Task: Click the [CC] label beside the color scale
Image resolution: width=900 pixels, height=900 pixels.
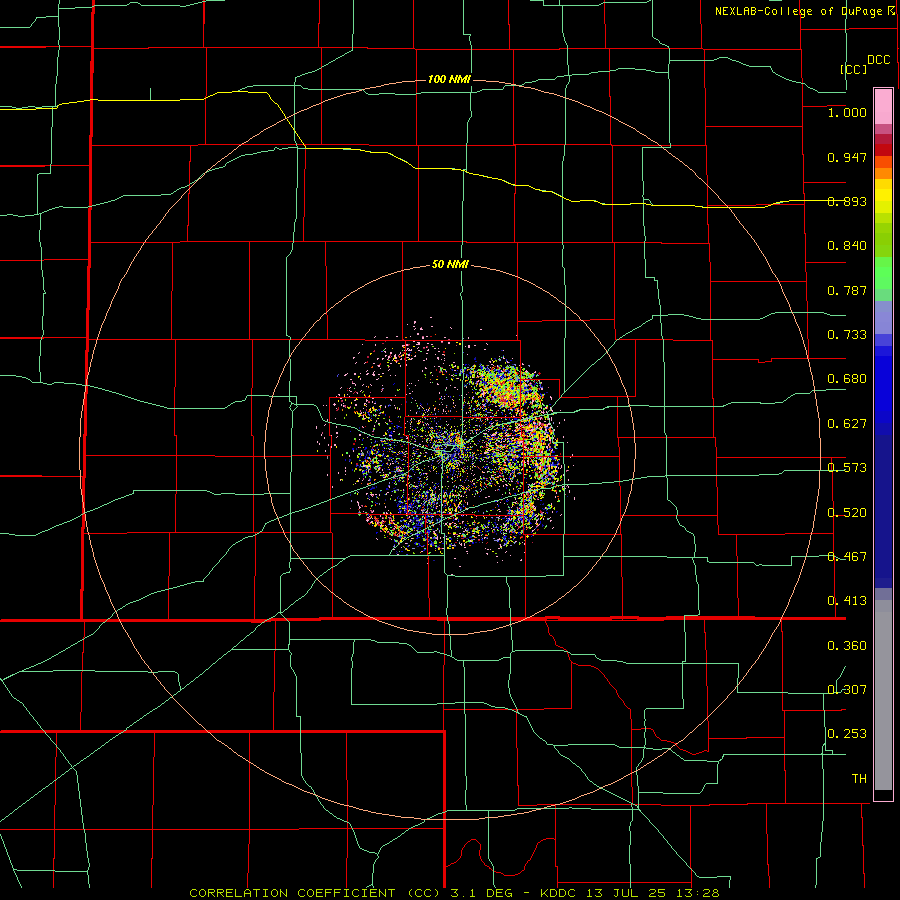Action: pos(854,69)
